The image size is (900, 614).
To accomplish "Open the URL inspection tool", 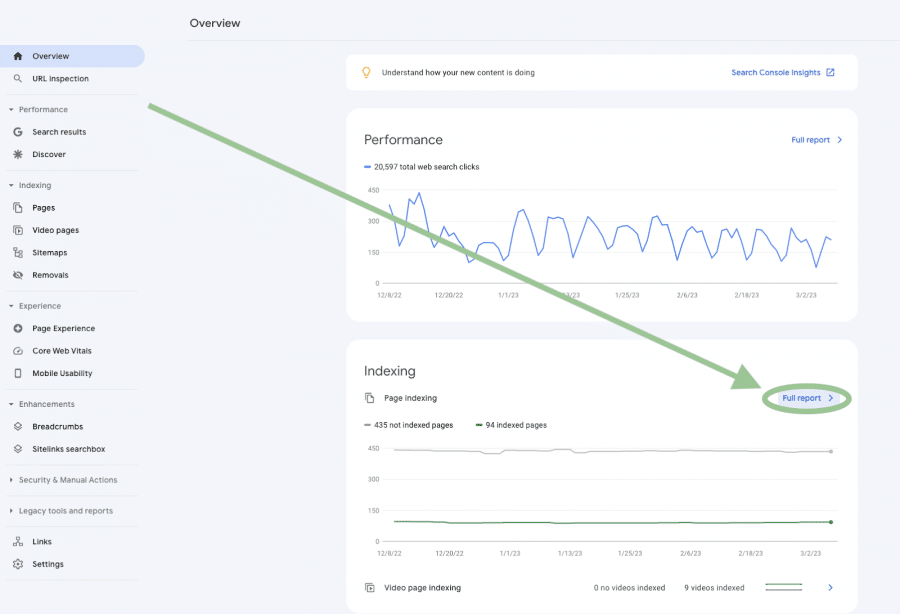I will [x=60, y=78].
